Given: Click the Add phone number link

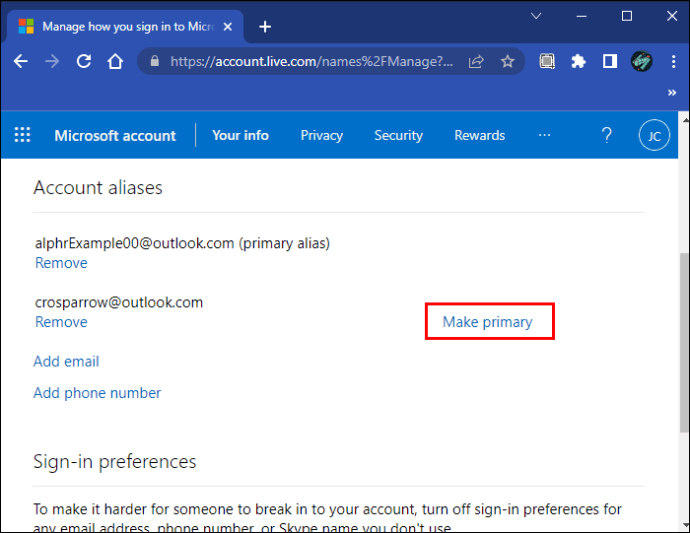Looking at the screenshot, I should (97, 393).
